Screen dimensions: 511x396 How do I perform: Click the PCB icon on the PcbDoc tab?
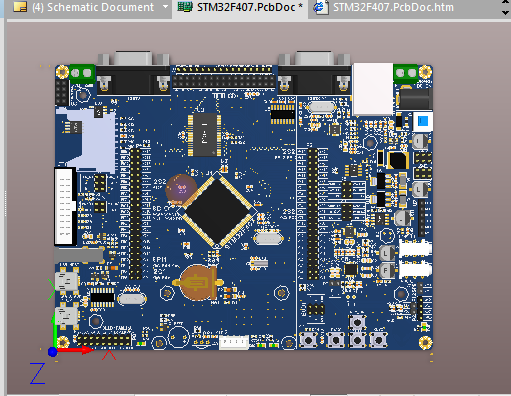(x=185, y=7)
